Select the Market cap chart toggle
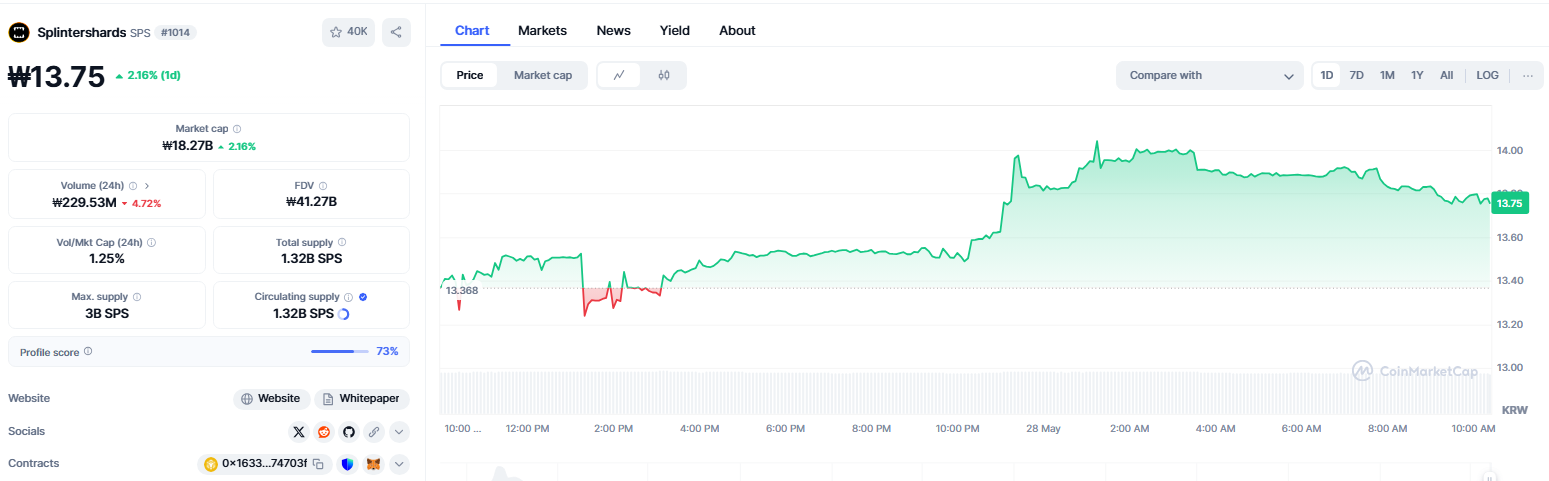Image resolution: width=1549 pixels, height=481 pixels. (x=543, y=75)
